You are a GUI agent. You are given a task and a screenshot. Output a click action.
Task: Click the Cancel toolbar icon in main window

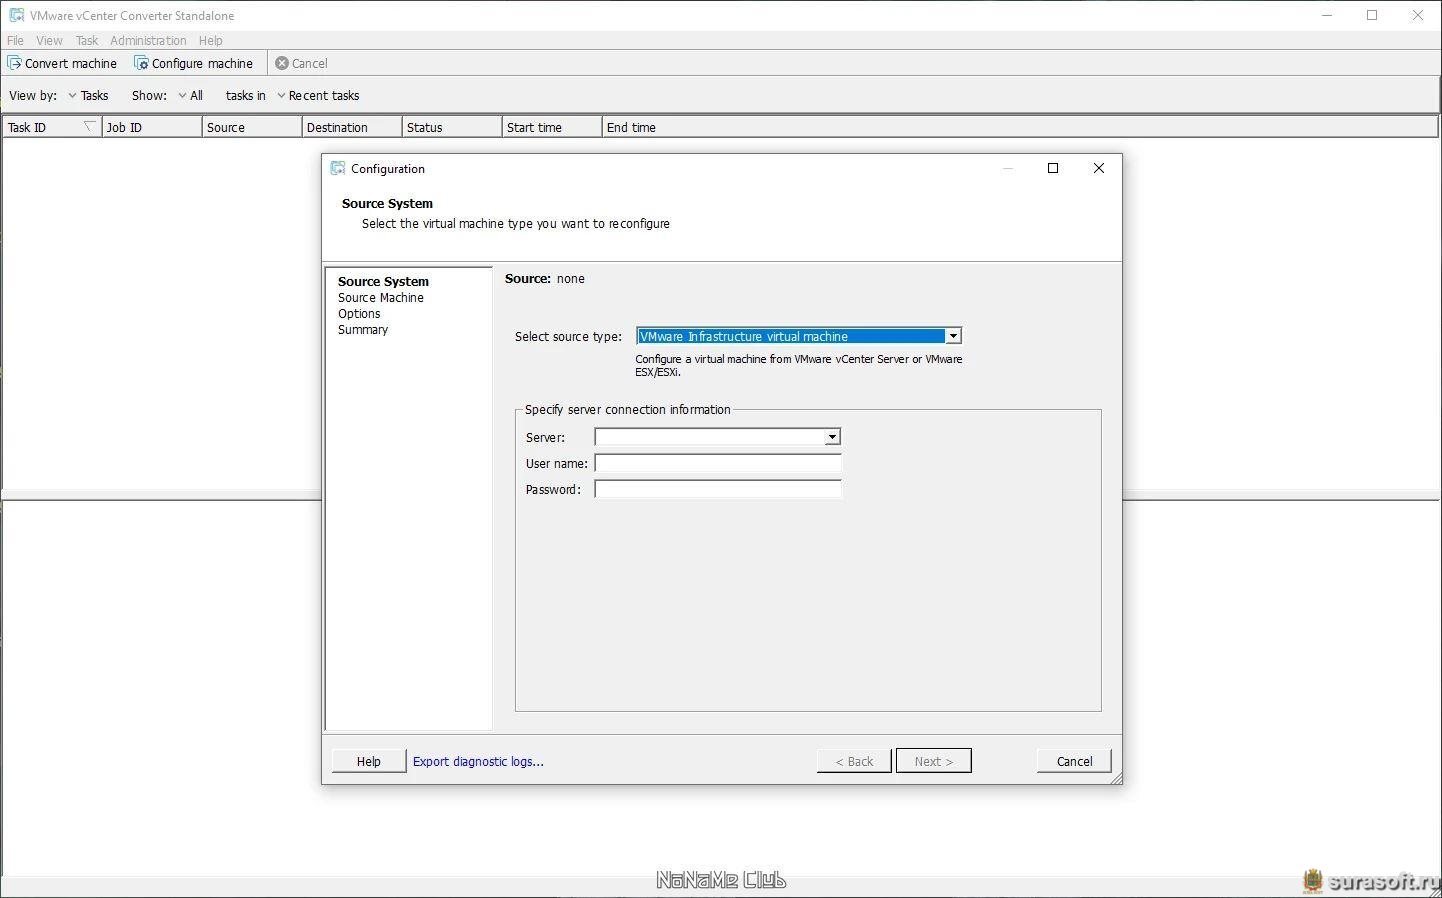coord(282,63)
